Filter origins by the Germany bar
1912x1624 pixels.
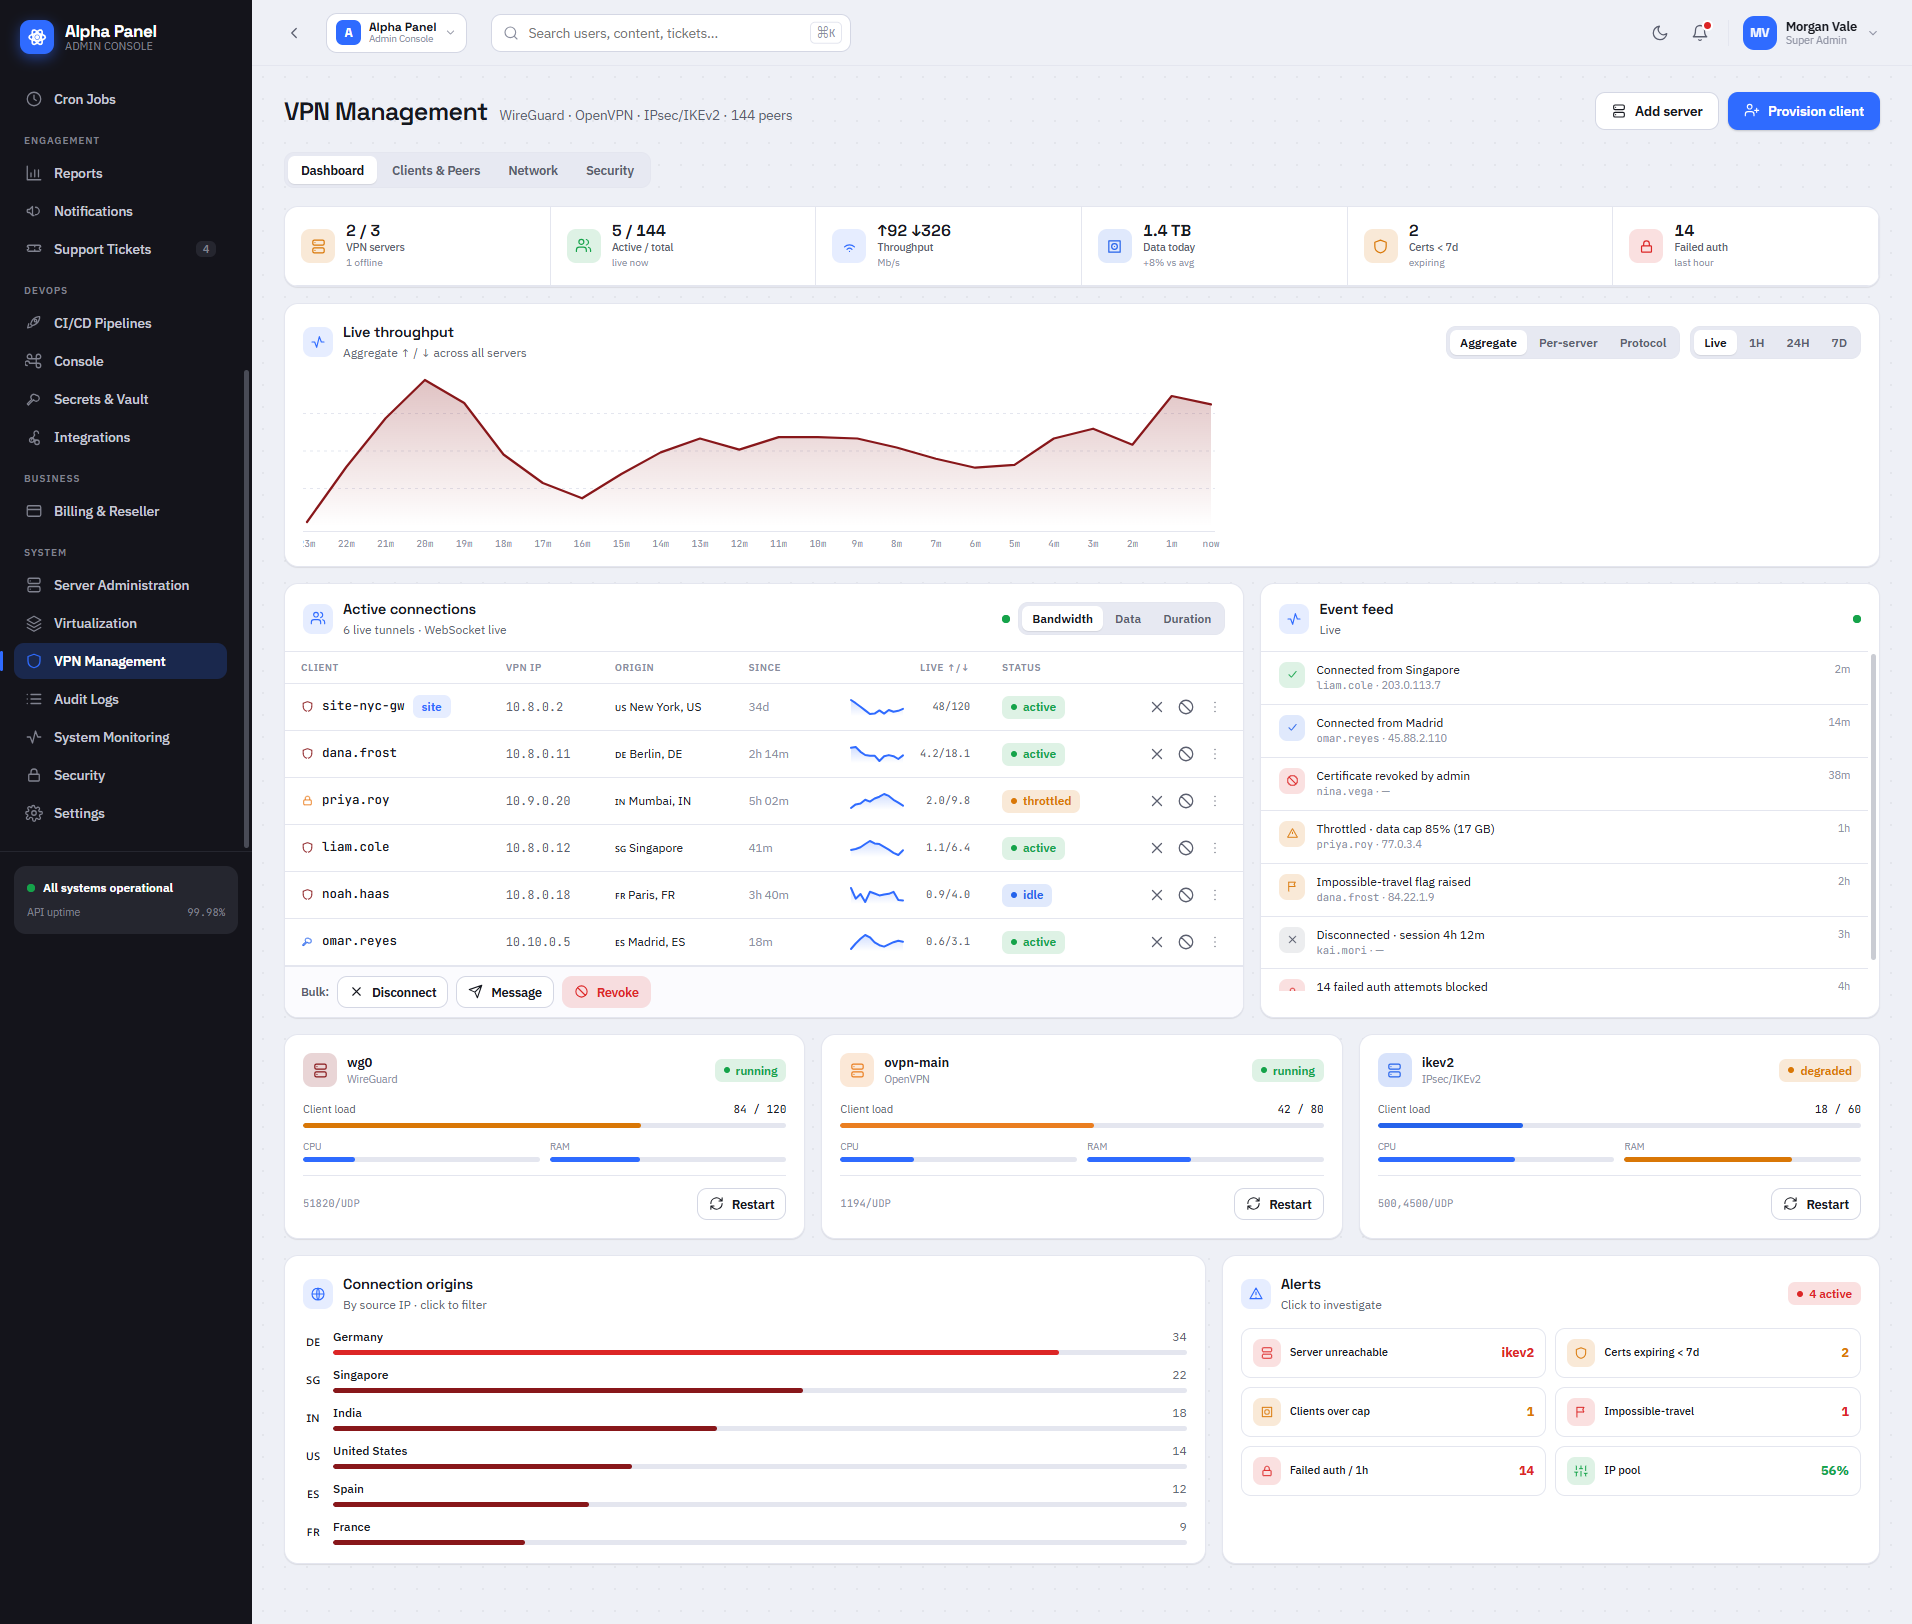coord(760,1353)
